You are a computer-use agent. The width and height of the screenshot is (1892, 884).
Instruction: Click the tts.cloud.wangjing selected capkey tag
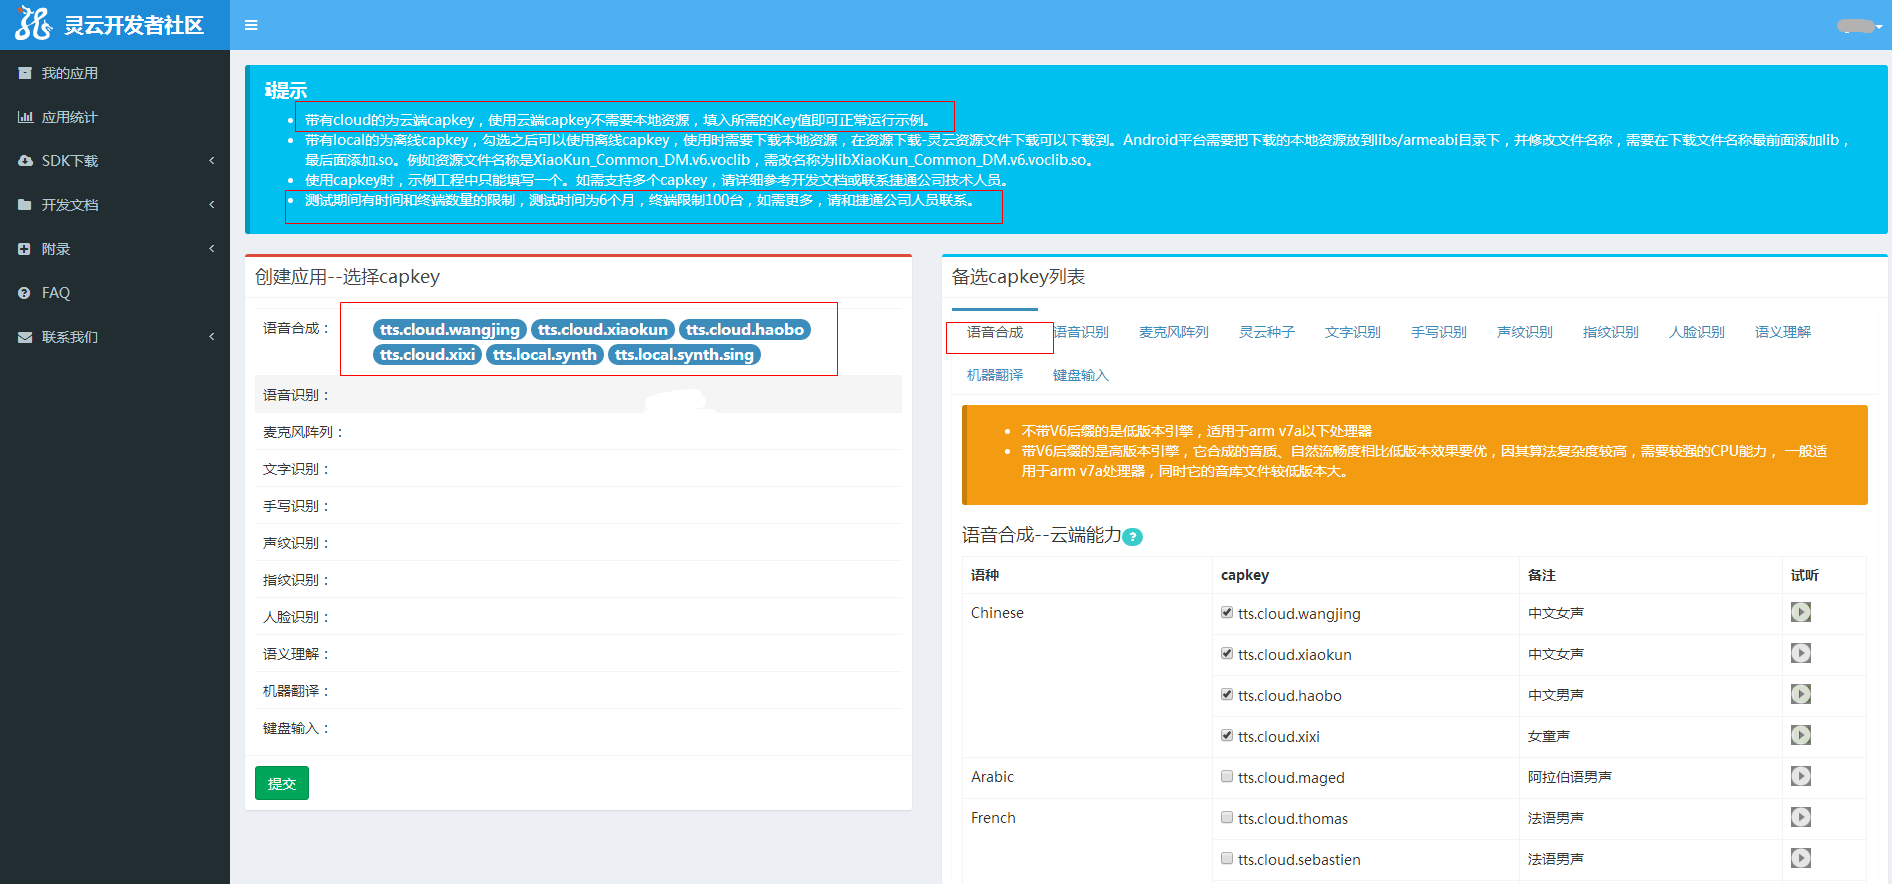click(x=450, y=329)
